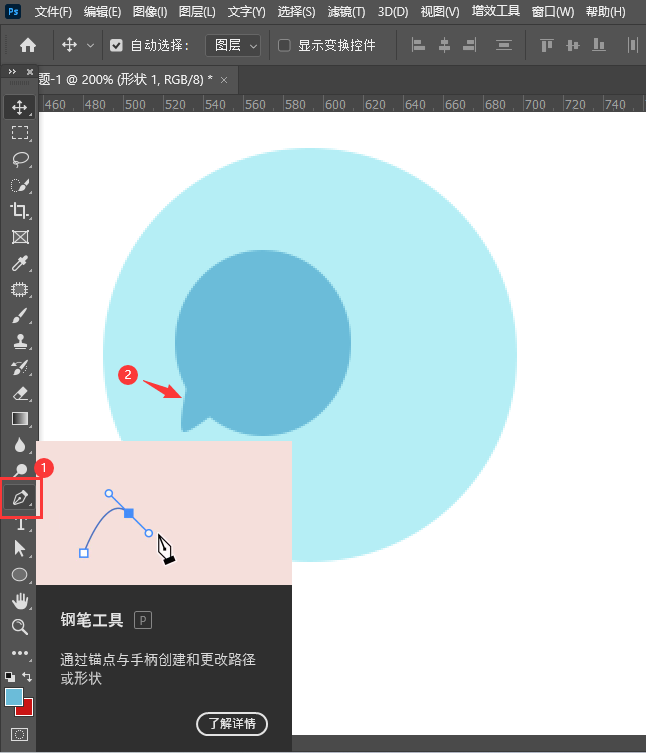The image size is (646, 753).
Task: Open the blue foreground color swatch
Action: coord(13,696)
